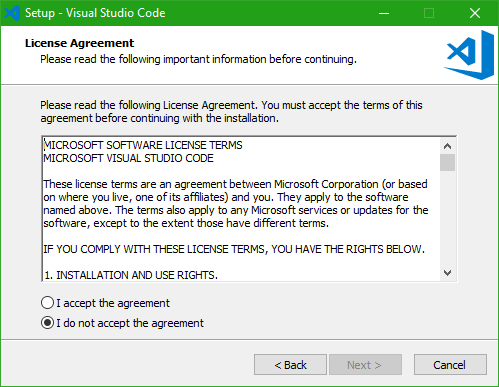Click the "IF YOU COMPLY WITH THESE LICENSE TERMS" line

click(234, 249)
